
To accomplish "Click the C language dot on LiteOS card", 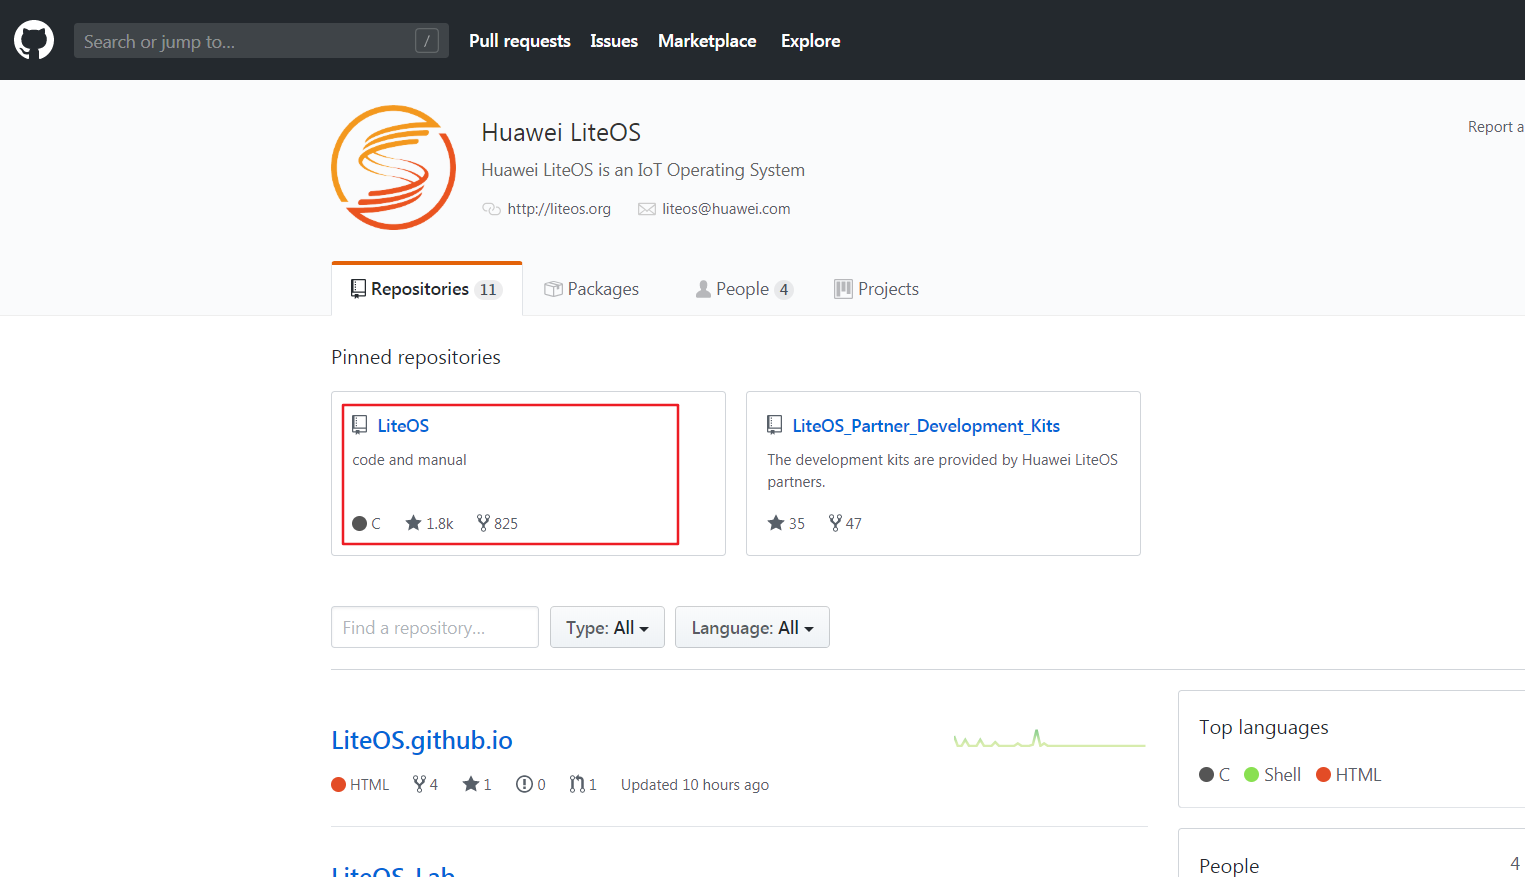I will click(x=360, y=523).
